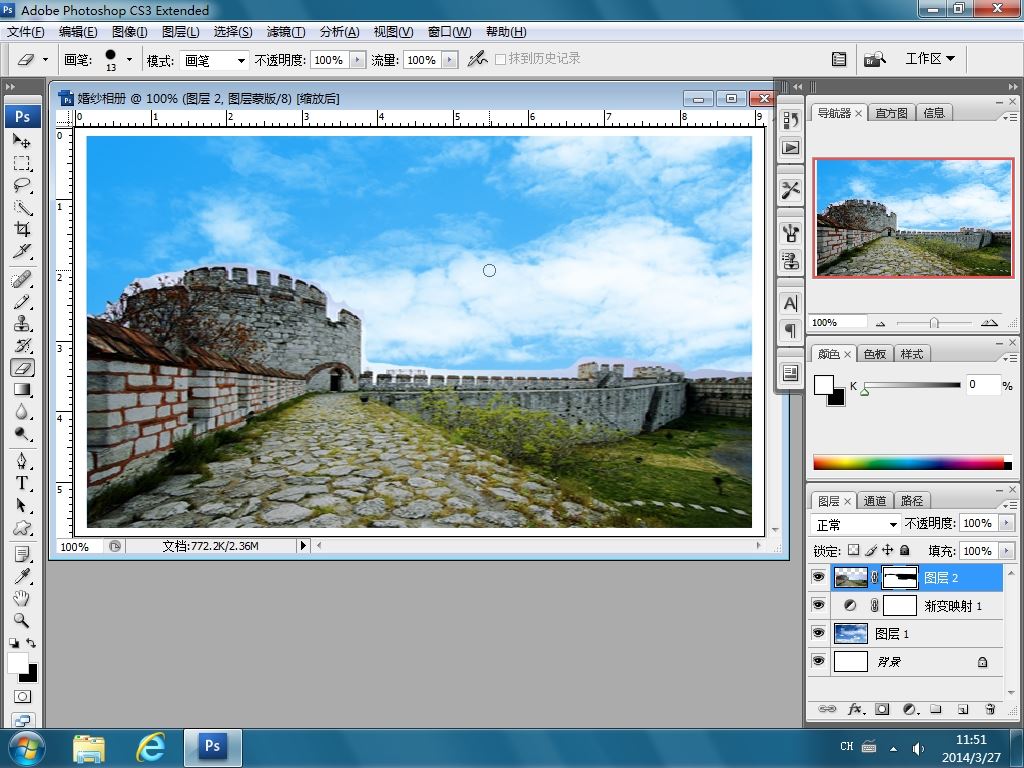Open Adobe Bridge from options bar

pyautogui.click(x=874, y=59)
